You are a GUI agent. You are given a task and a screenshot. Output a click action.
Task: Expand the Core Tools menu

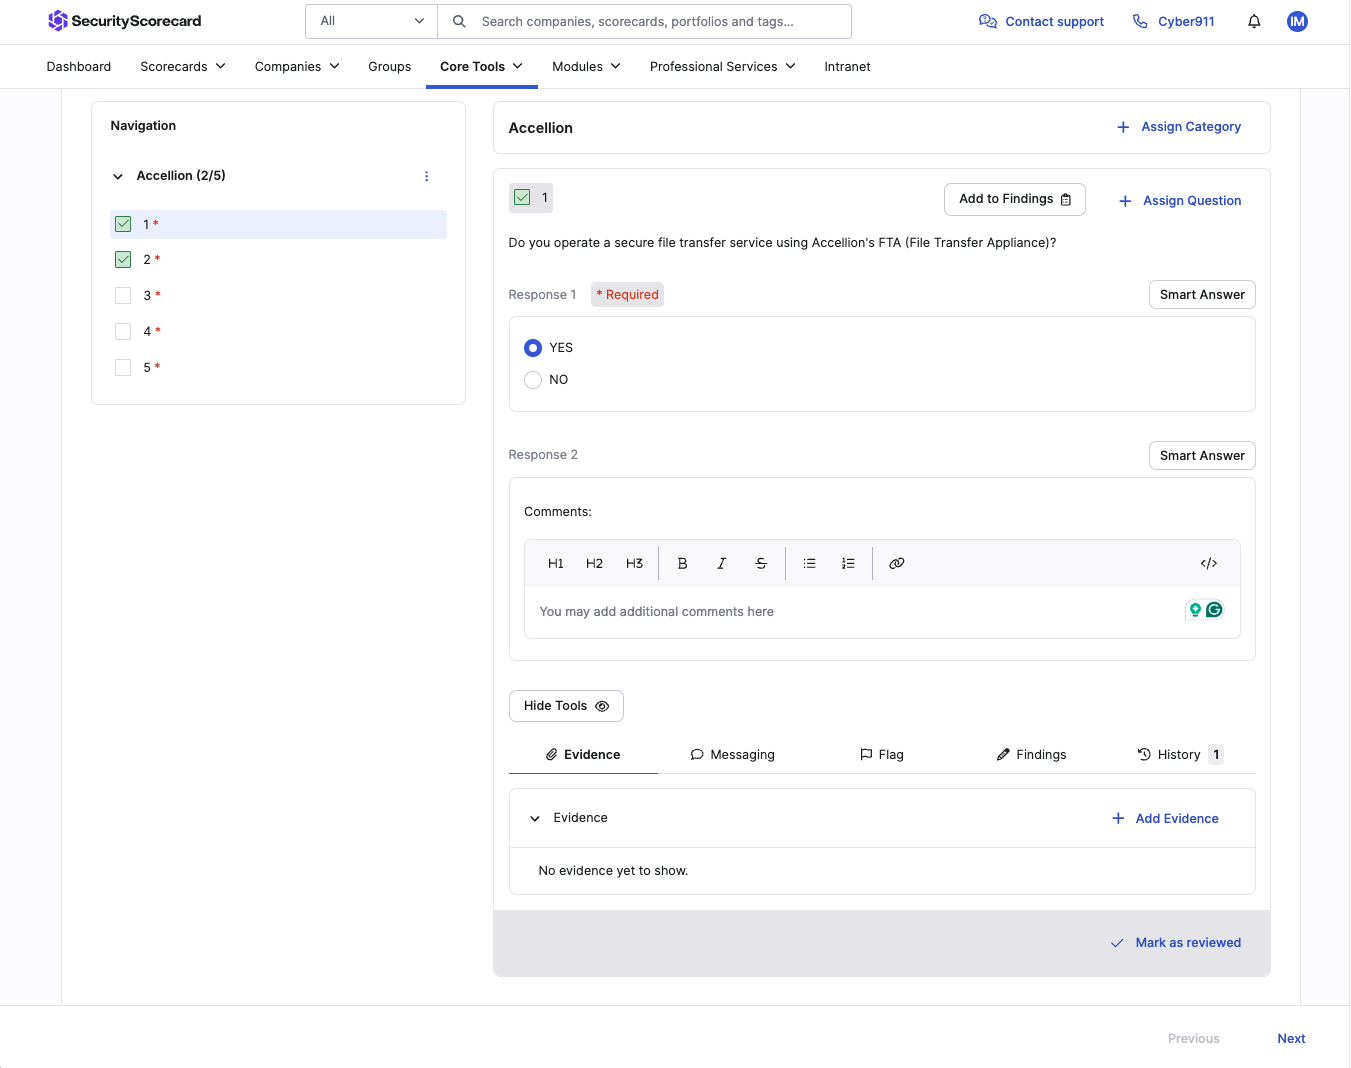point(482,67)
